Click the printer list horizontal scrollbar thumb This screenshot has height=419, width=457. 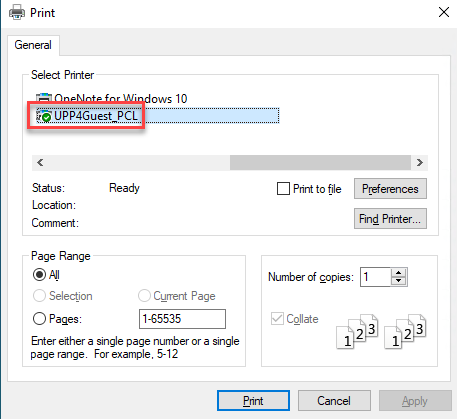coord(320,163)
